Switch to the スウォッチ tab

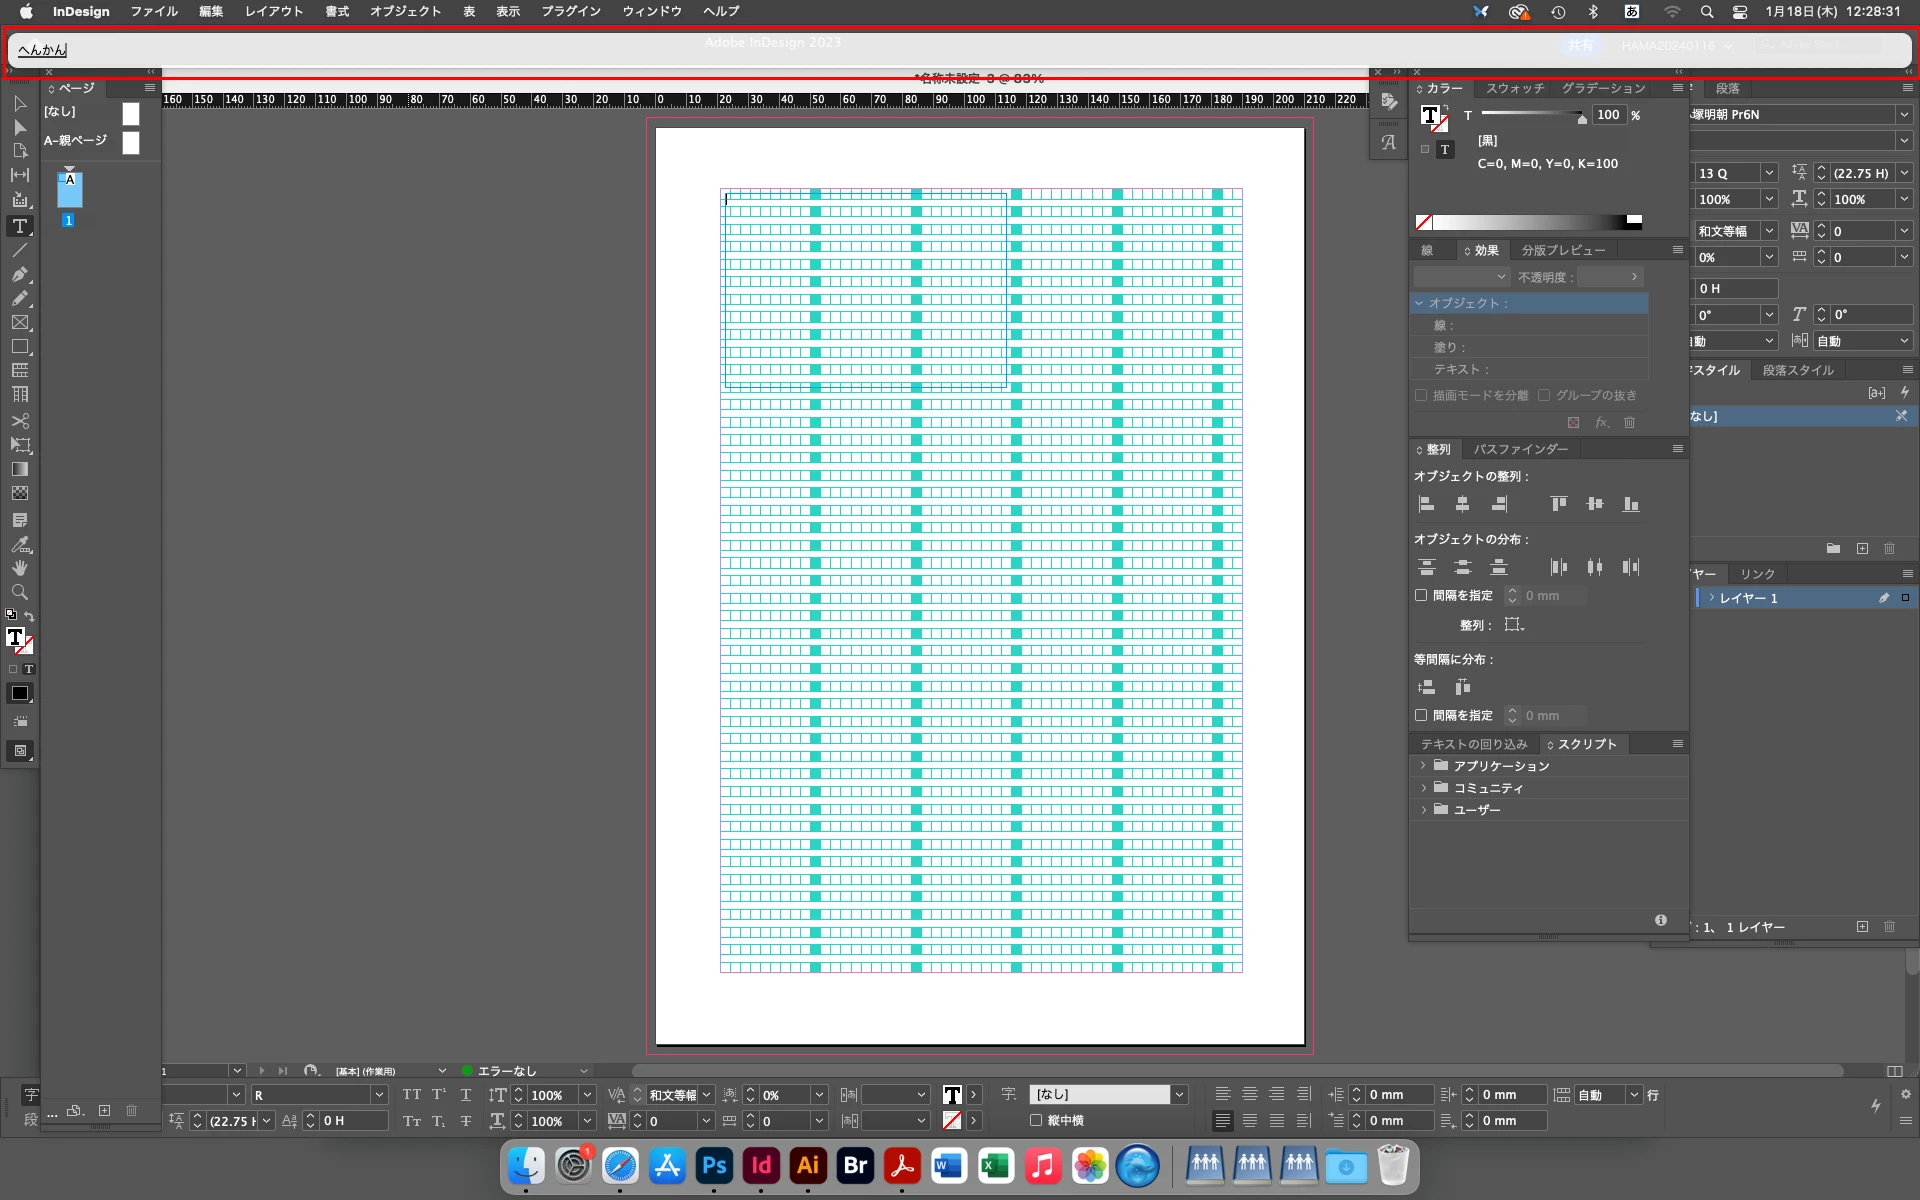[x=1514, y=88]
